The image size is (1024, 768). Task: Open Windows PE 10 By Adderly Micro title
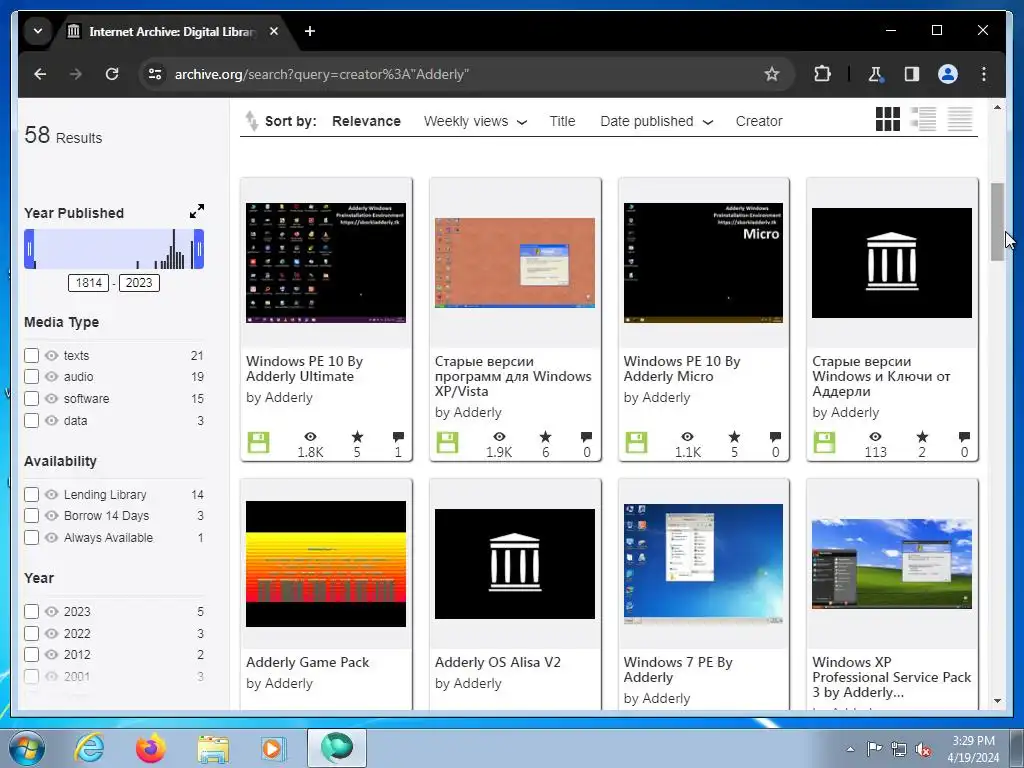click(x=682, y=369)
